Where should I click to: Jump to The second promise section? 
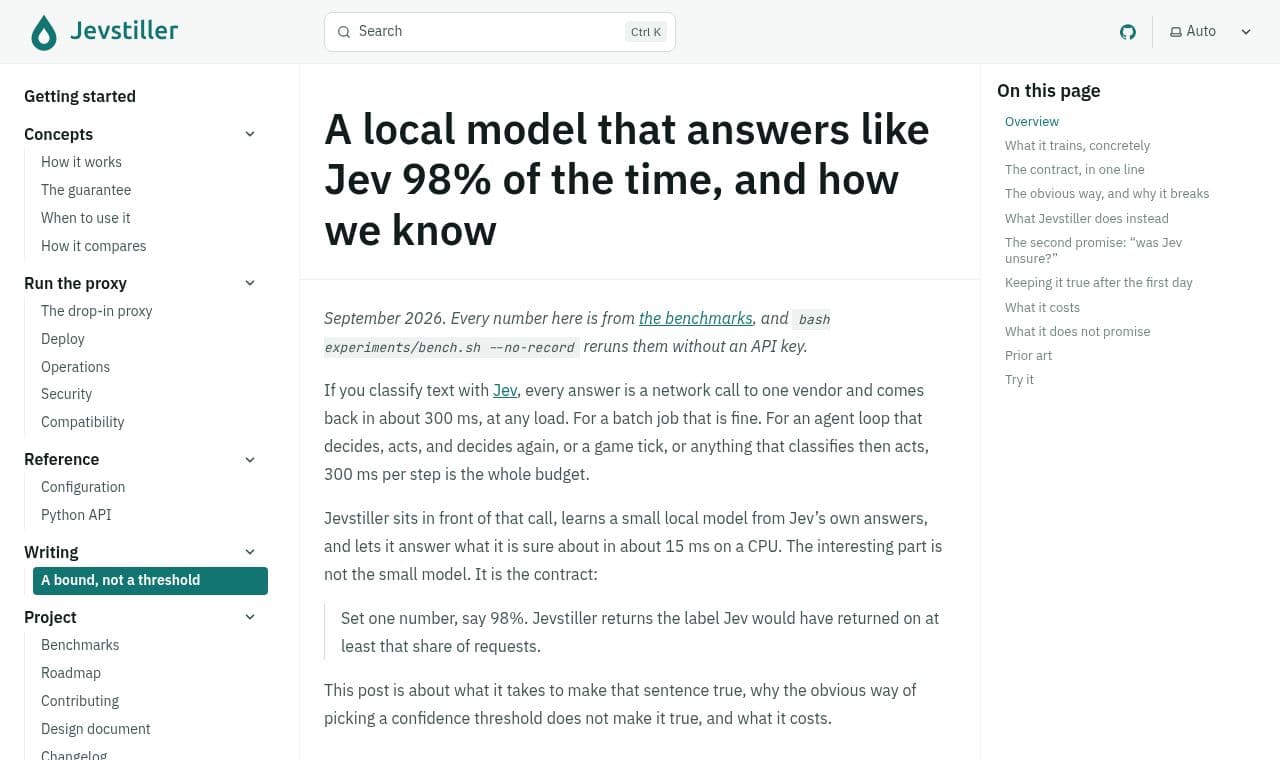pos(1094,250)
